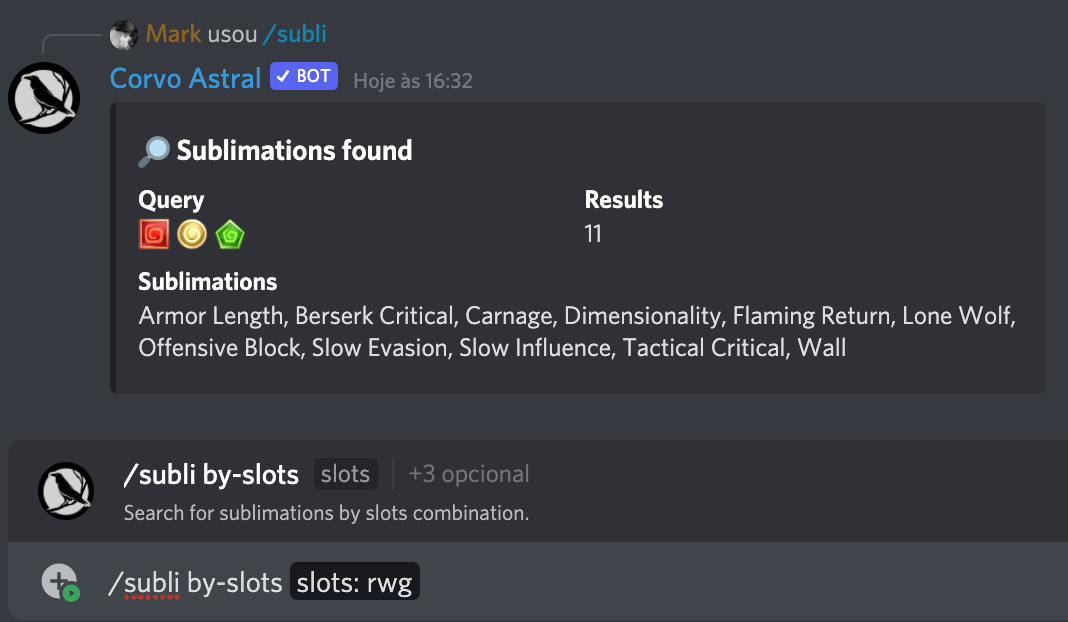
Task: Click Corvo Astral crow avatar in message
Action: click(44, 98)
